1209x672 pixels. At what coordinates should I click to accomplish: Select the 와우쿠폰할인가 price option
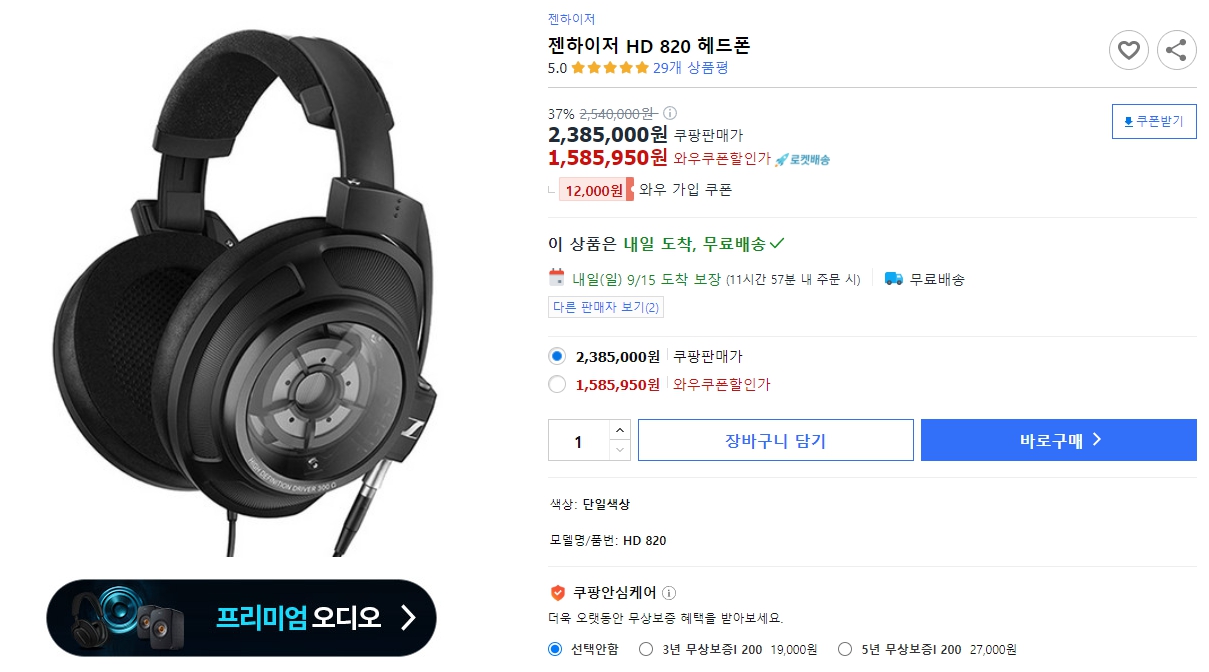coord(557,384)
